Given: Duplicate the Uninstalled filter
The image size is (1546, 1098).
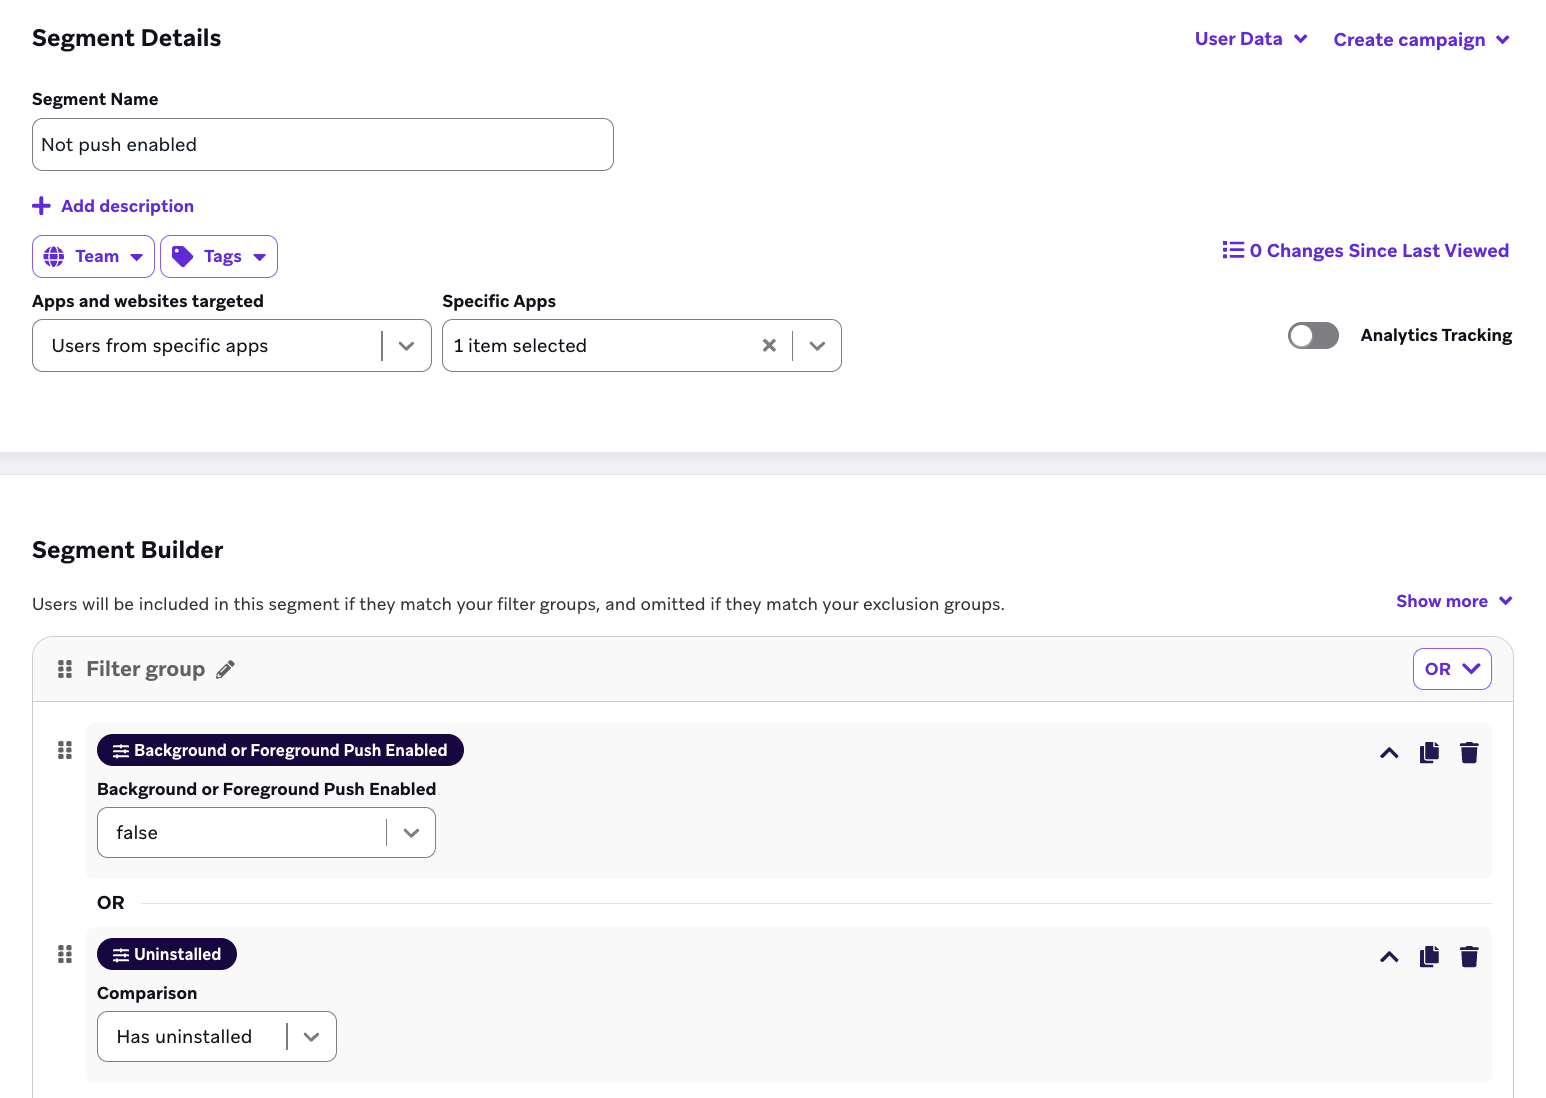Looking at the screenshot, I should [1429, 957].
